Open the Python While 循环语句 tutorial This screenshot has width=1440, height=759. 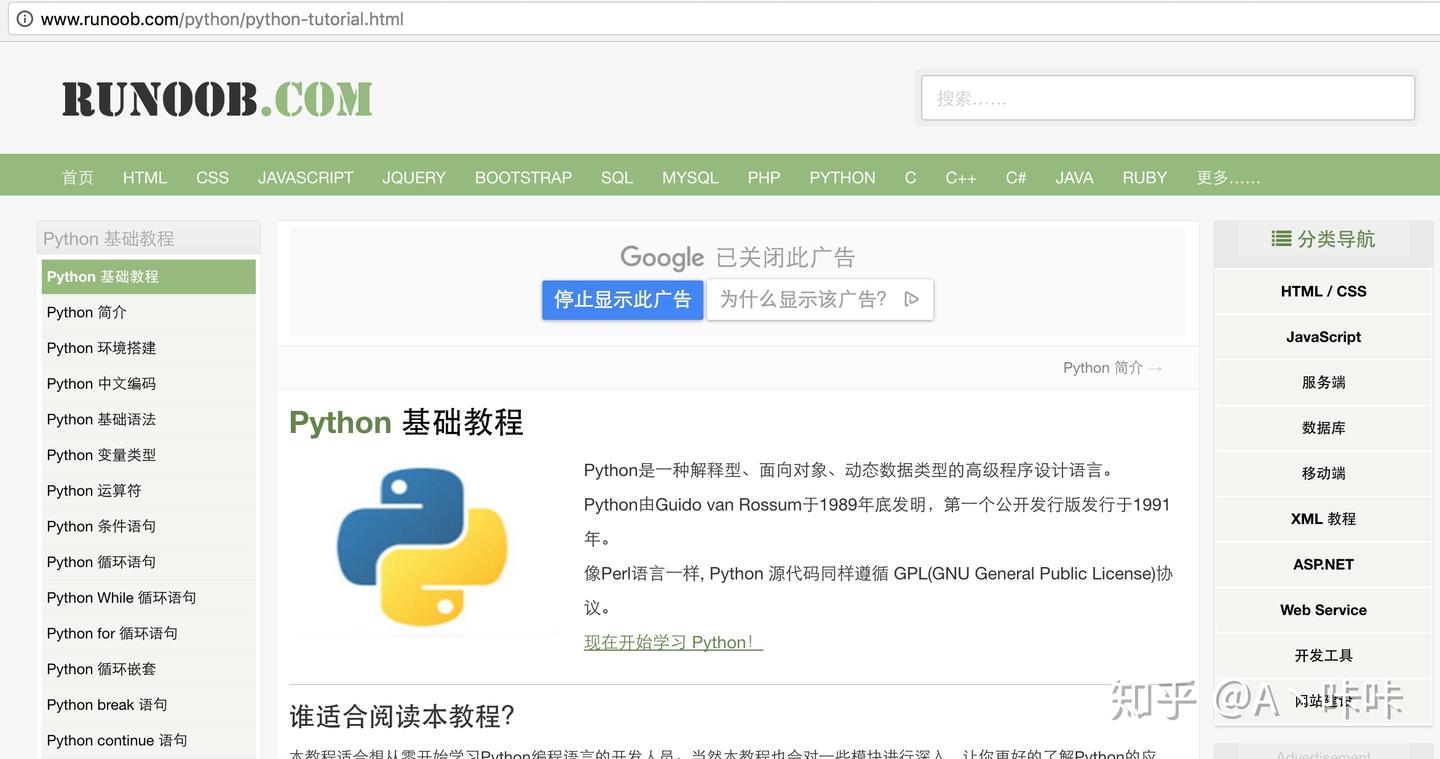[x=121, y=597]
